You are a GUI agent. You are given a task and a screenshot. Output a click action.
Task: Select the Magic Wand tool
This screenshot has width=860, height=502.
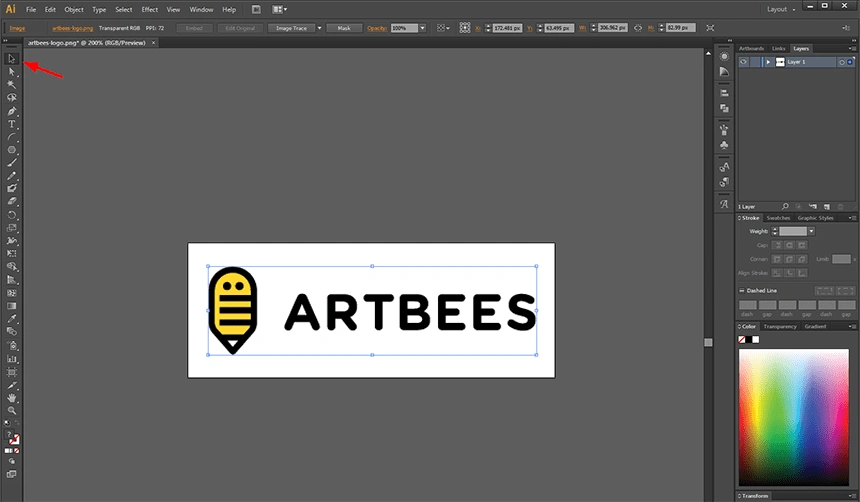point(12,85)
